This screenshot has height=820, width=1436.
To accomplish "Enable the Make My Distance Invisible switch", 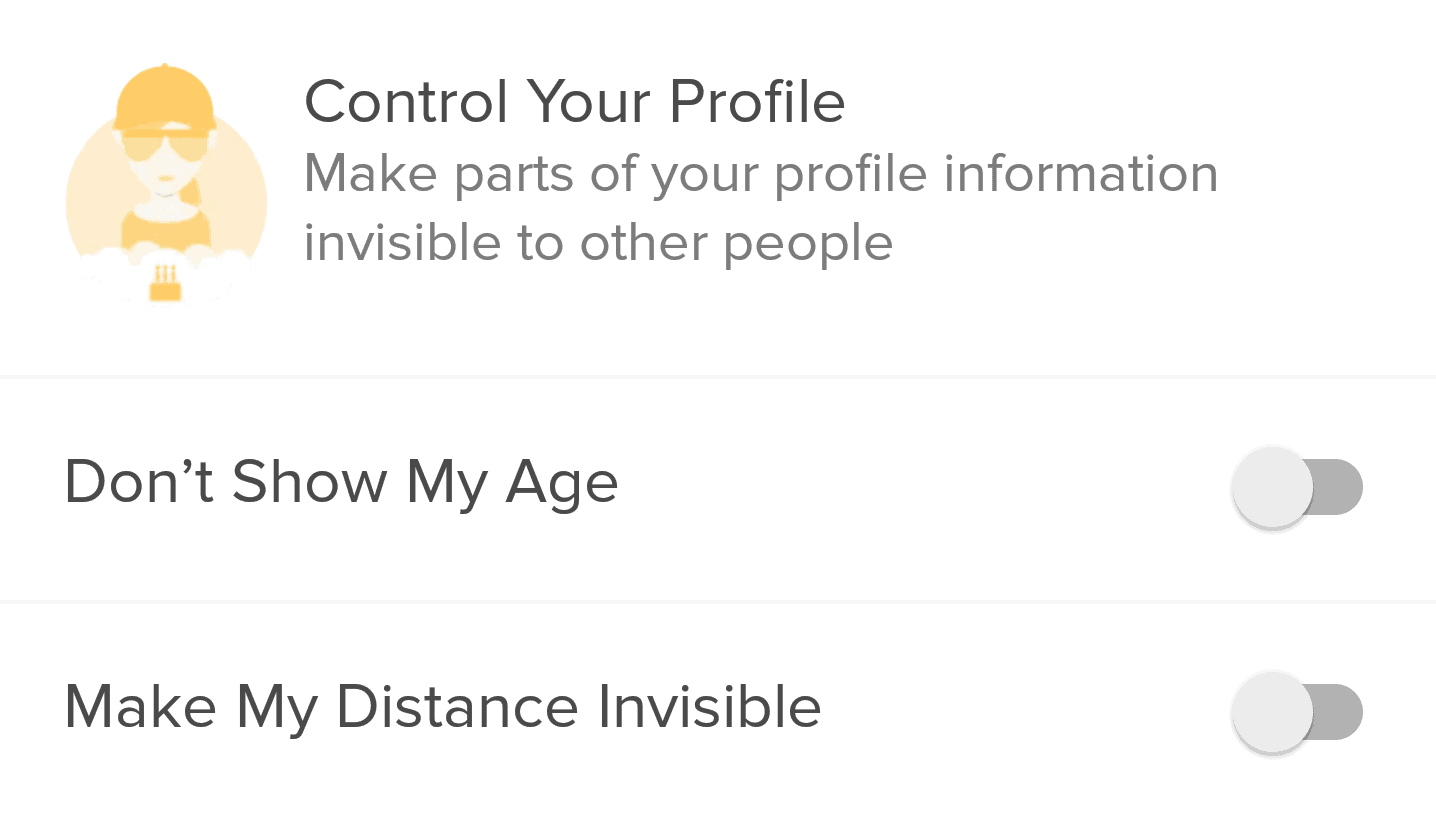I will click(x=1297, y=712).
